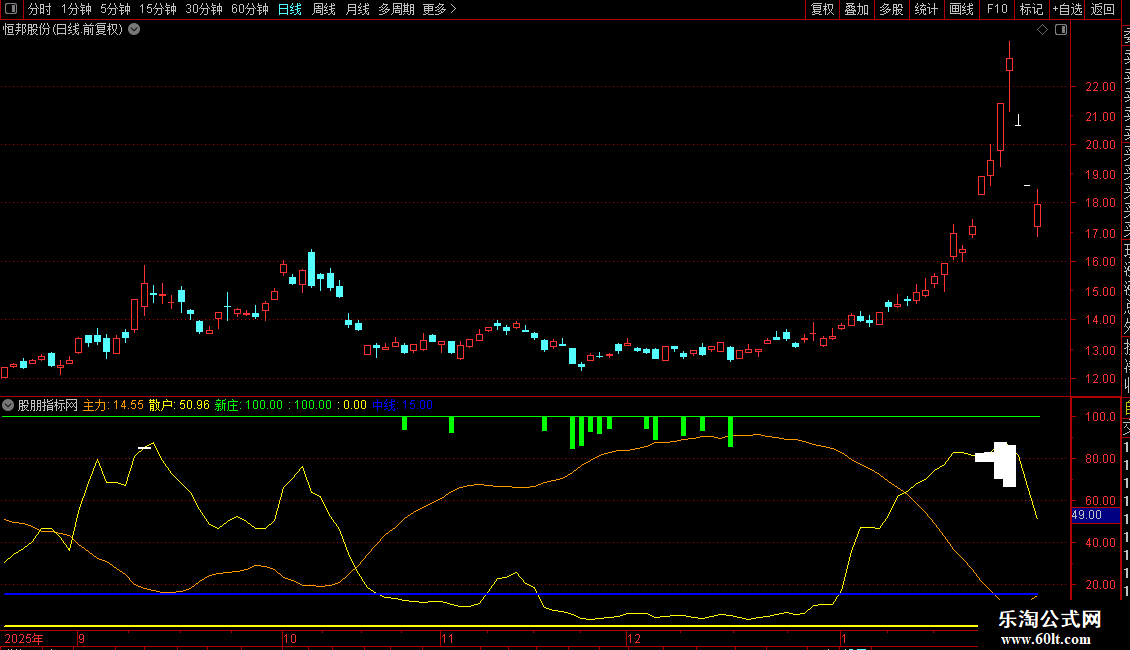Select the 60分钟 period tab
This screenshot has width=1130, height=650.
click(x=250, y=9)
